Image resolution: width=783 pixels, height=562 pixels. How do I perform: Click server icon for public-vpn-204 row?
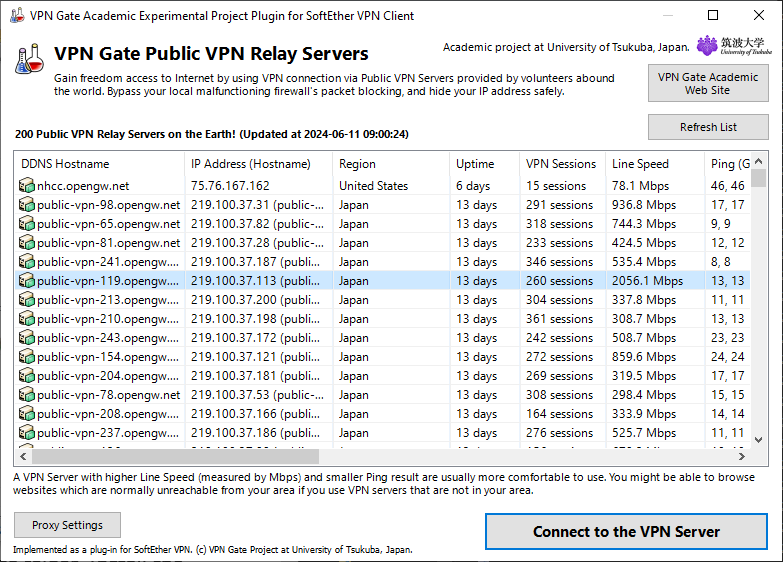[26, 376]
